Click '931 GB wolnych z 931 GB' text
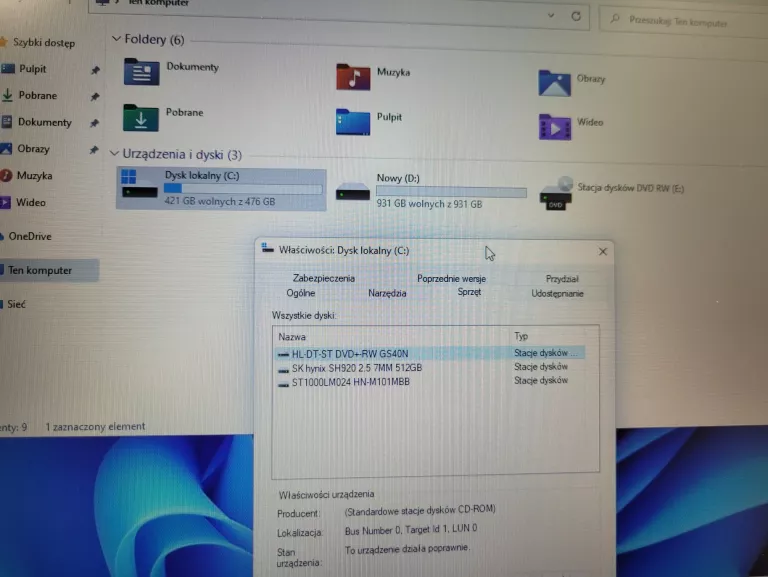This screenshot has height=577, width=768. (x=429, y=204)
